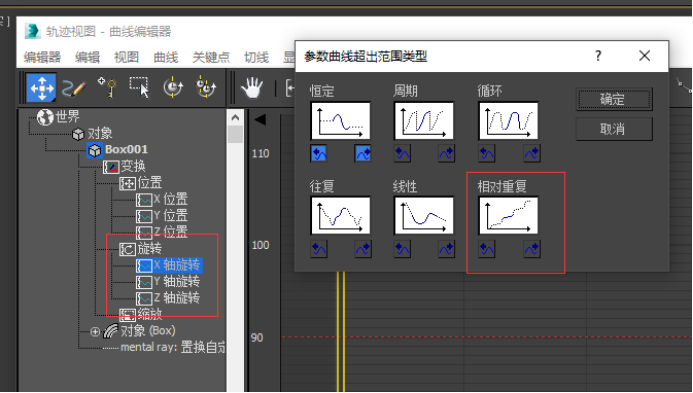
Task: Toggle 恒定 incoming range button
Action: click(319, 153)
